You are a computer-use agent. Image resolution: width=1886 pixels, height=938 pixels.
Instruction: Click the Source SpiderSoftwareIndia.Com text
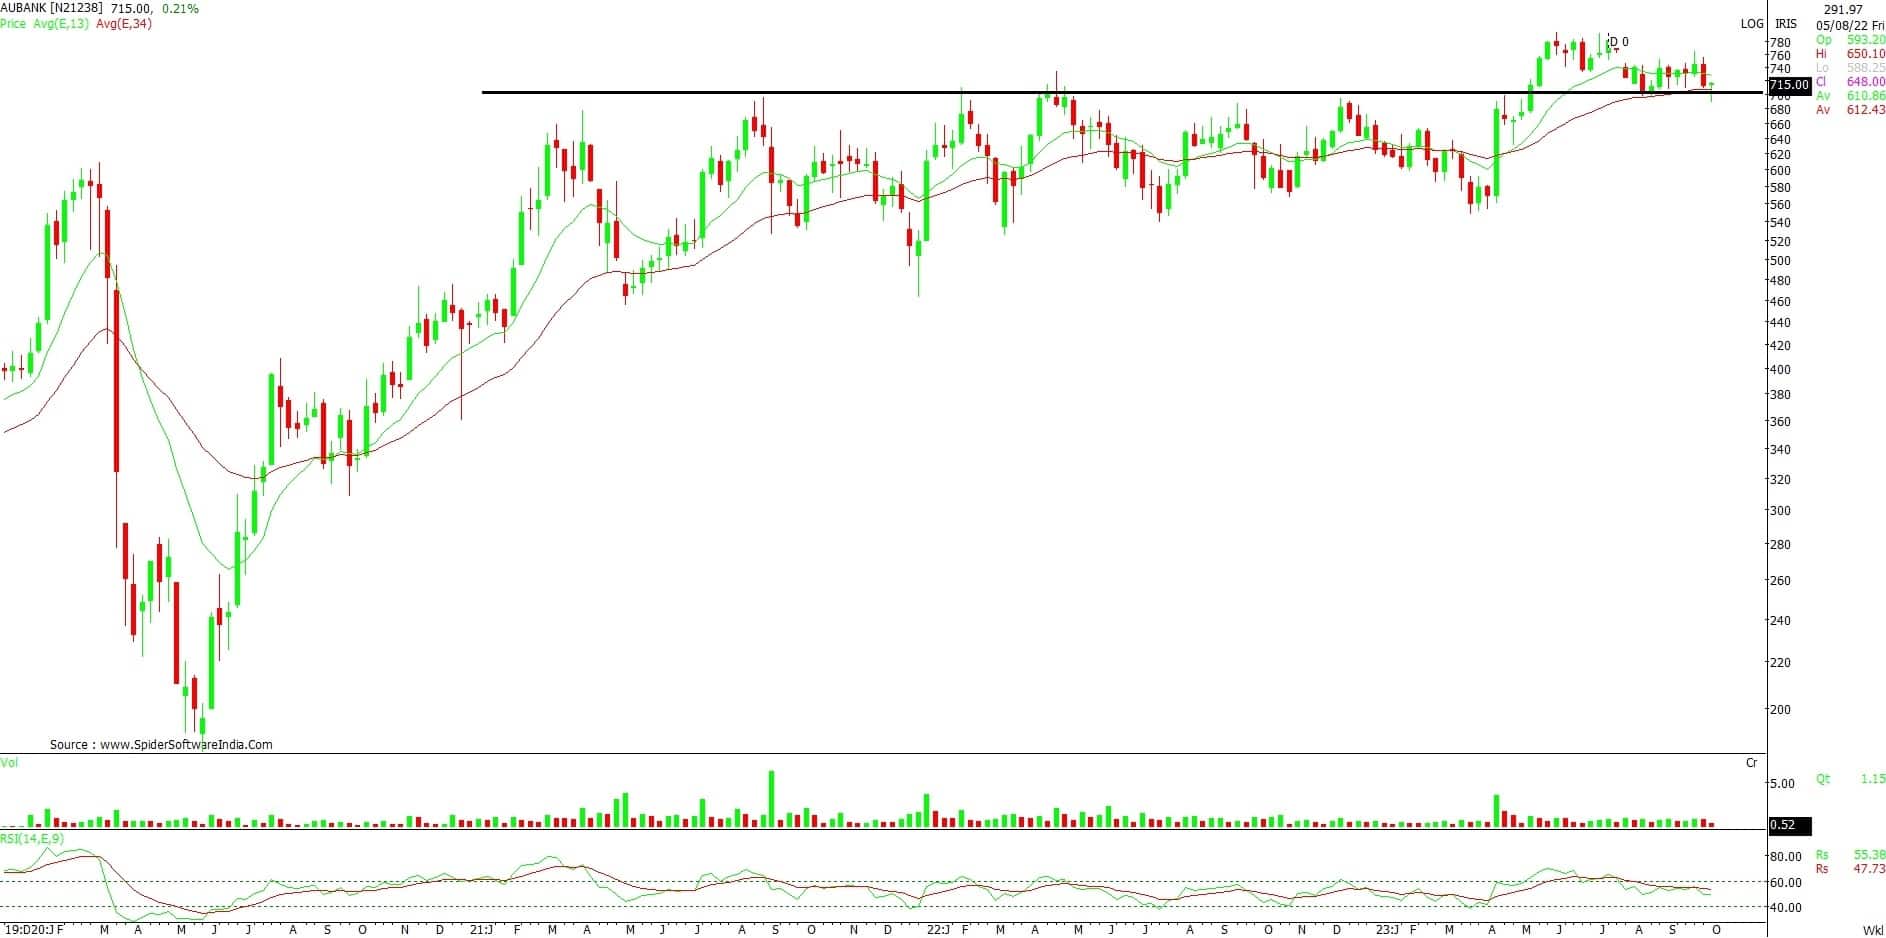click(x=161, y=744)
